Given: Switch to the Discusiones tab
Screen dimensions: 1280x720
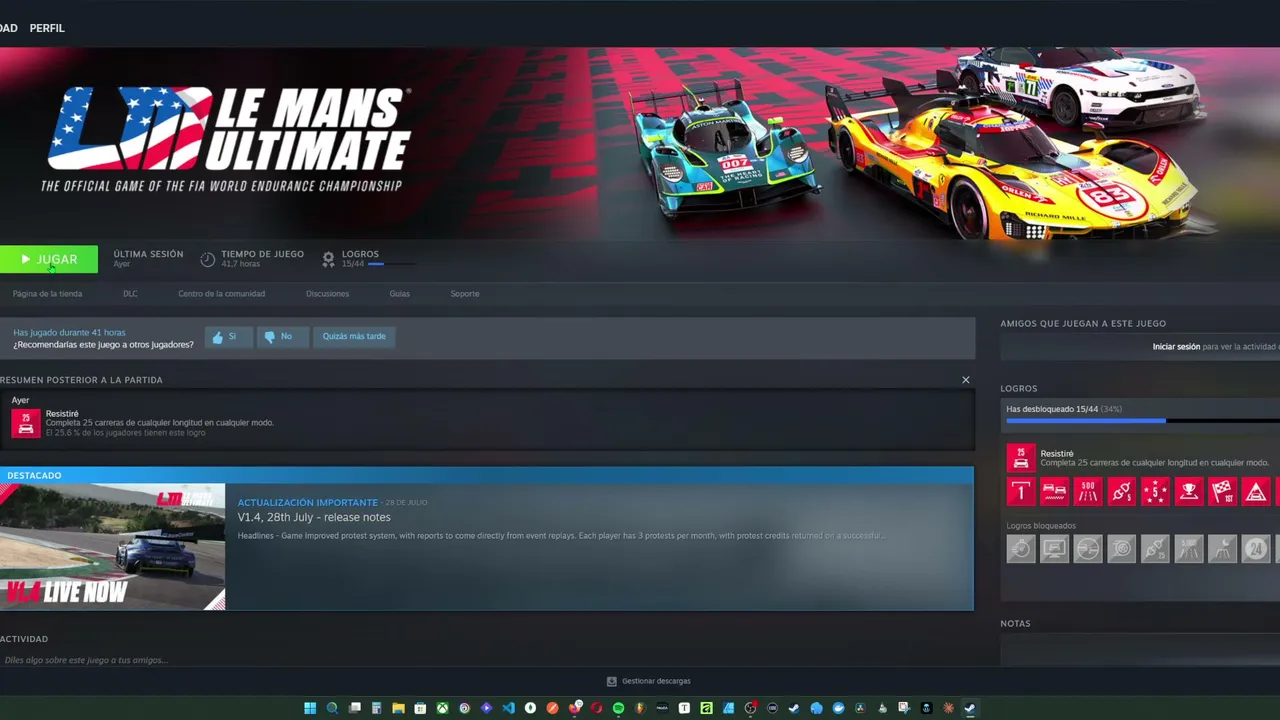Looking at the screenshot, I should 328,294.
